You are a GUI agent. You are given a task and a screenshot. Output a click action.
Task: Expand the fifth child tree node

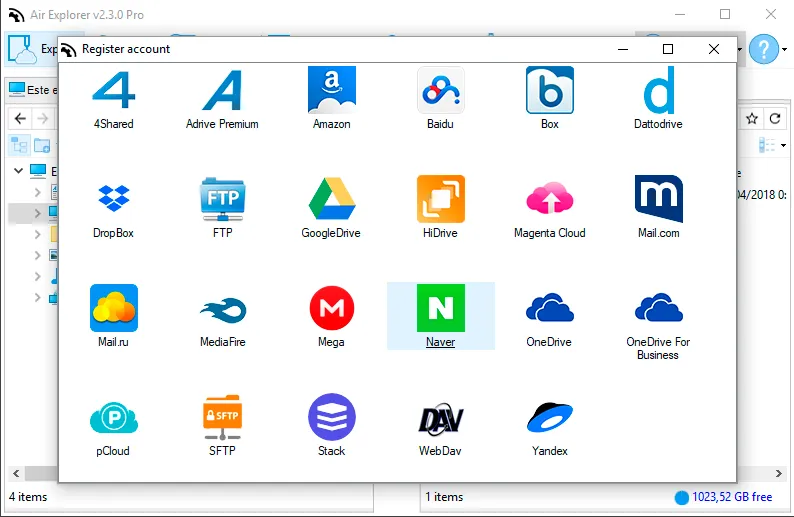(37, 276)
